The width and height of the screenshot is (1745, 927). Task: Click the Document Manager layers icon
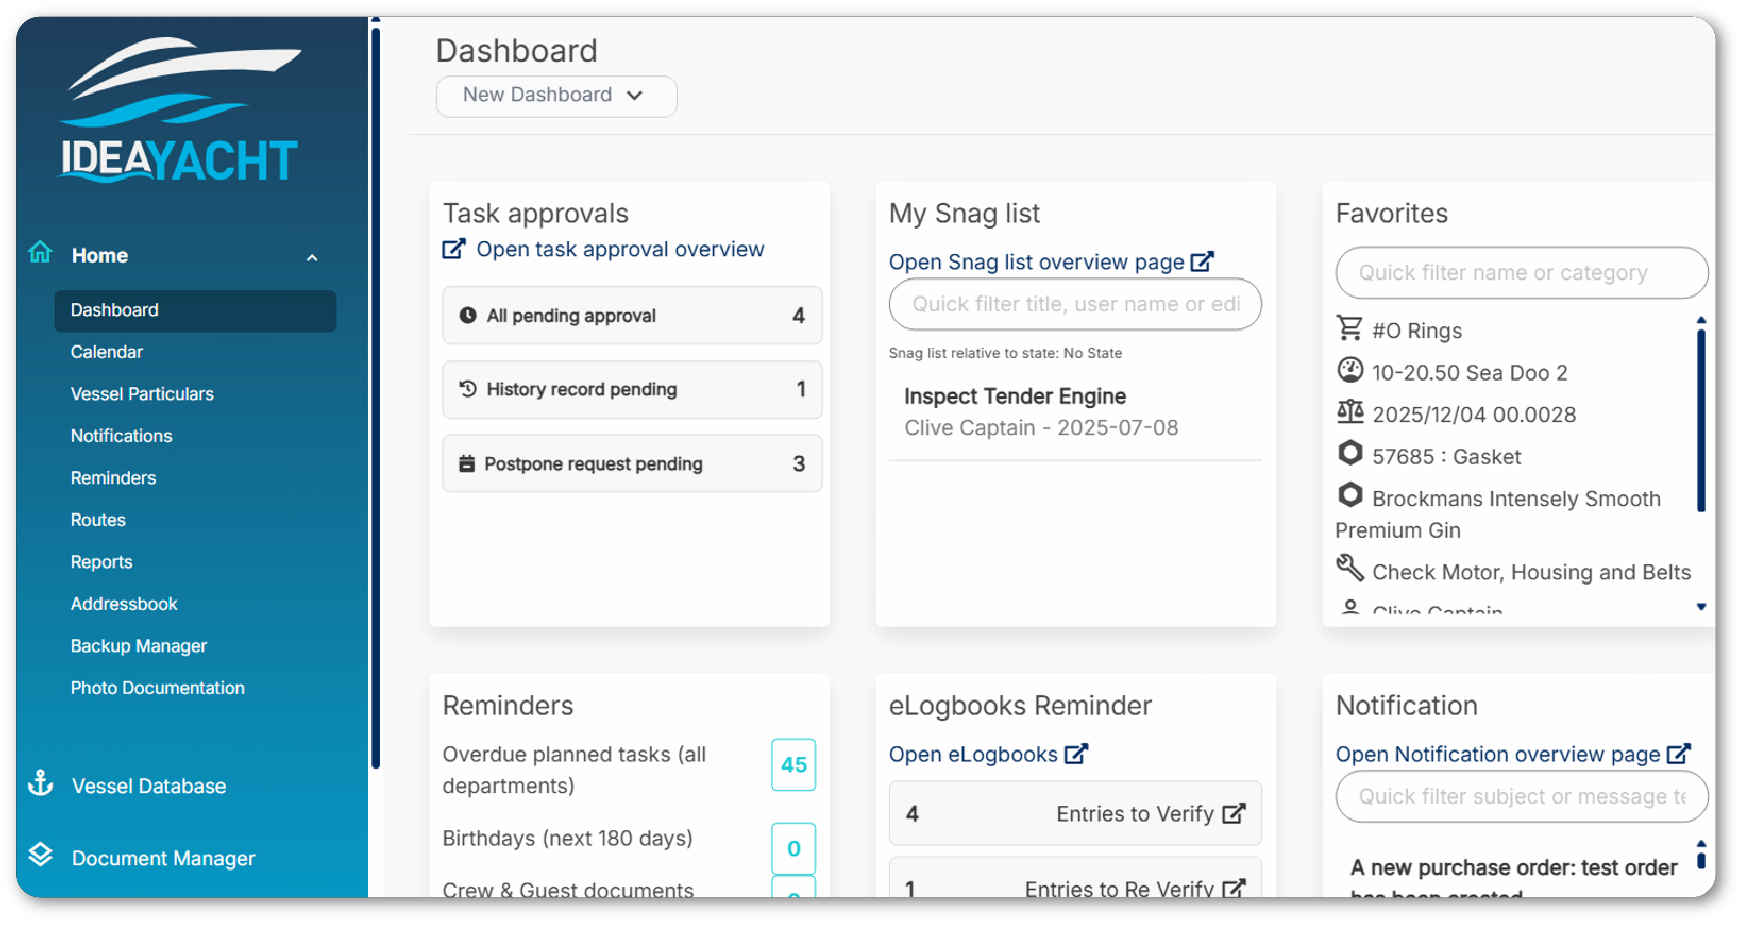tap(40, 855)
